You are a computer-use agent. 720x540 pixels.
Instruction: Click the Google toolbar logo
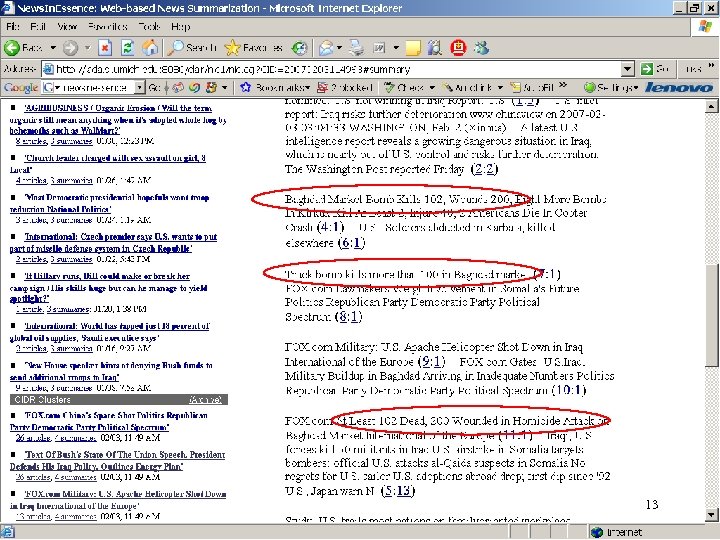21,87
